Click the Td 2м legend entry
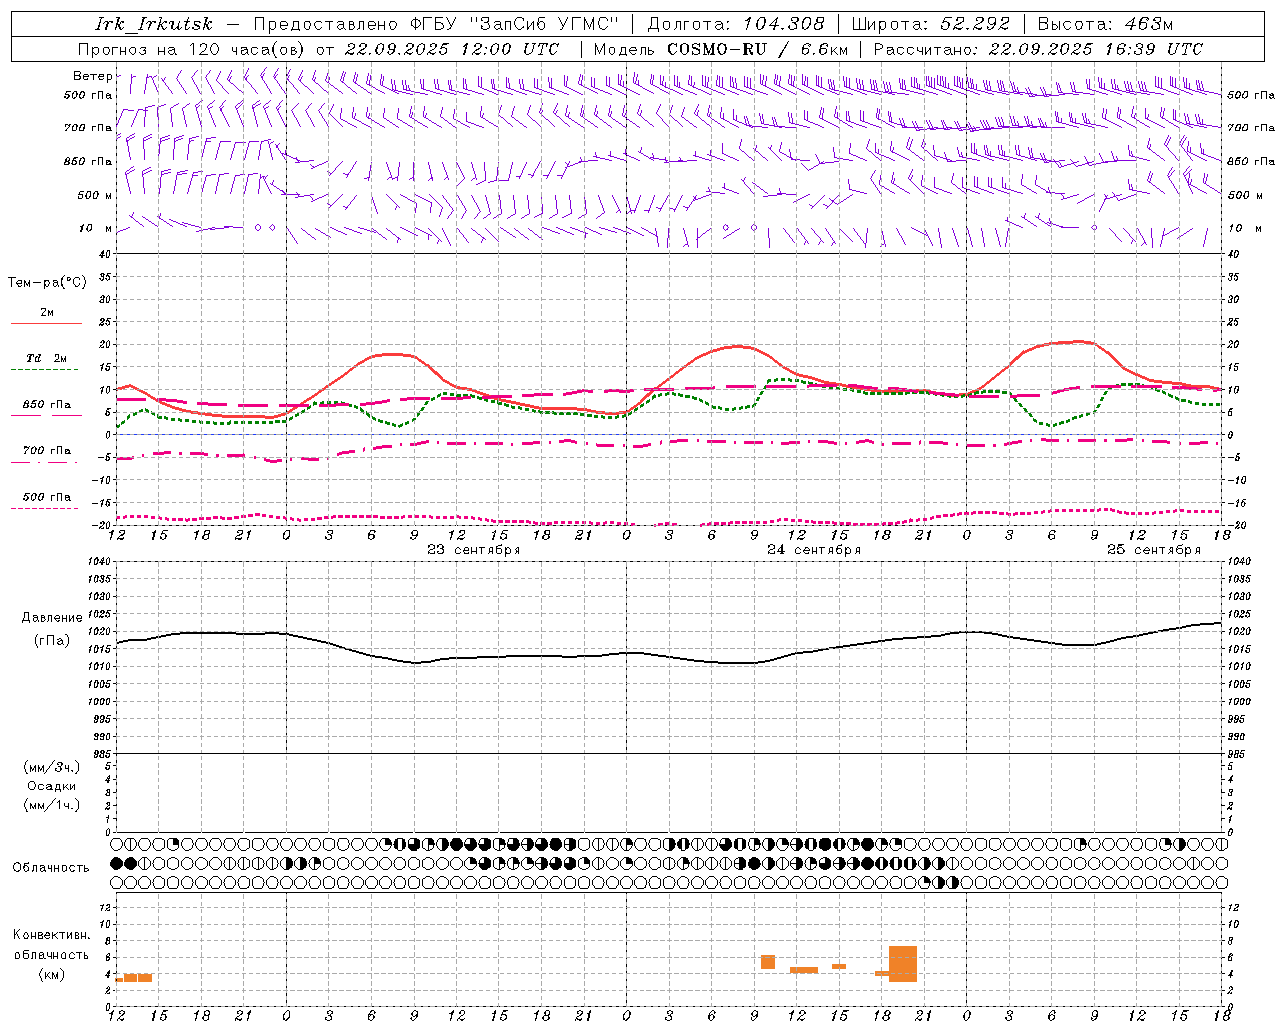 (x=46, y=358)
